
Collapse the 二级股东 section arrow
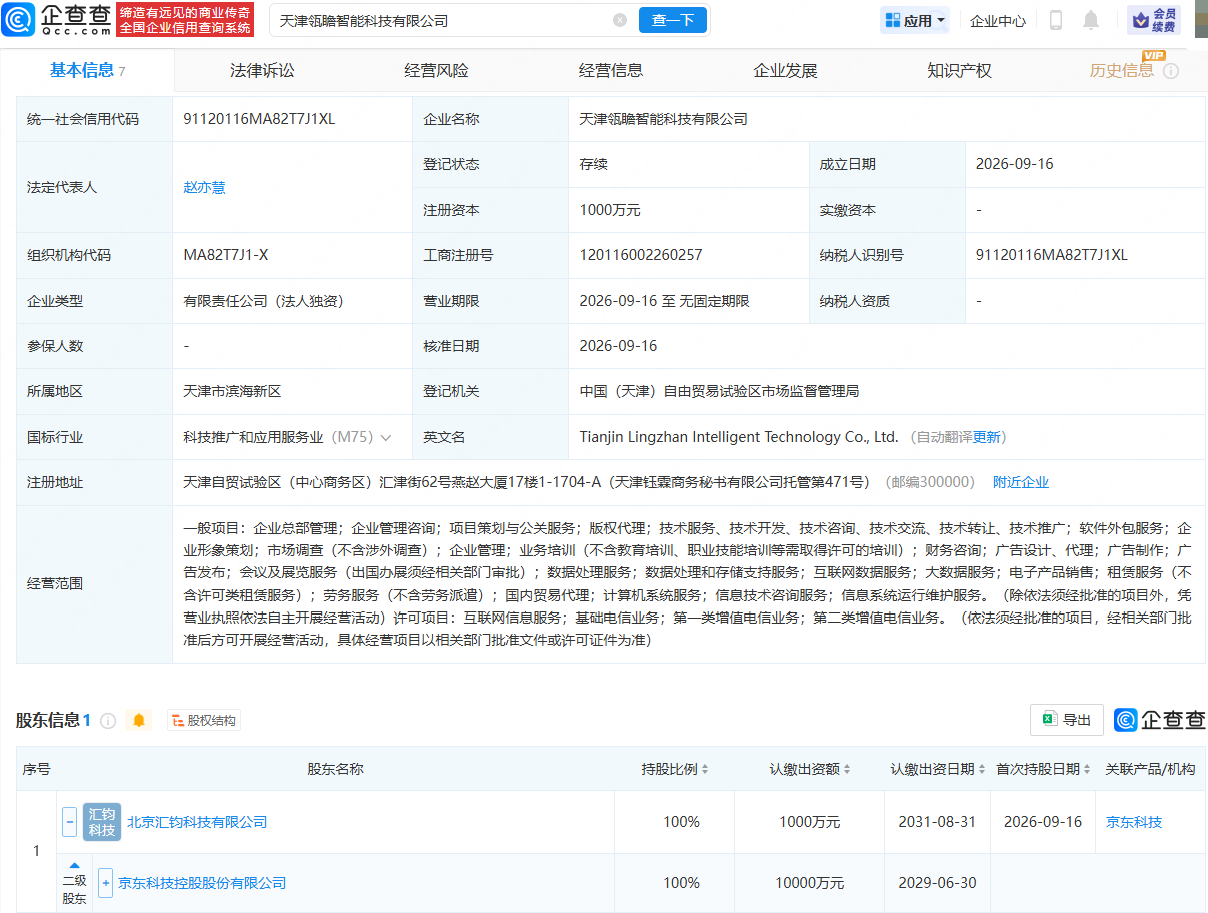click(74, 864)
